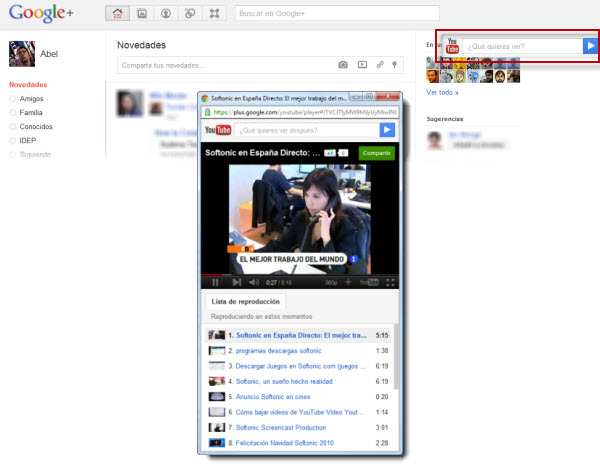Play 'Felicitación Navidad Softonic 2010' item
Viewport: 600px width, 472px height.
tap(298, 443)
